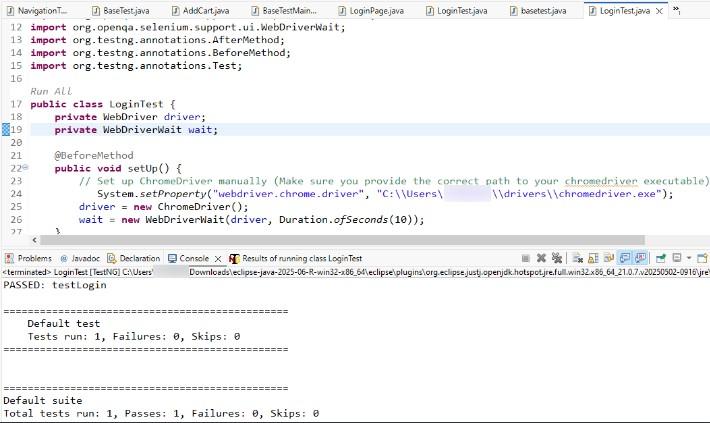Click line number 24 in the gutter
710x423 pixels.
[16, 194]
